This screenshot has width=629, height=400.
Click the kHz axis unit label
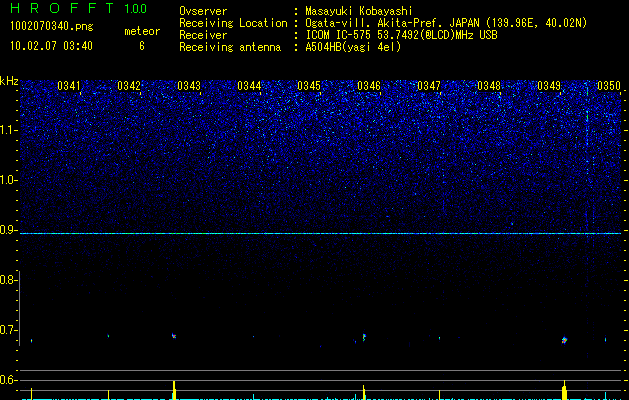(x=9, y=81)
